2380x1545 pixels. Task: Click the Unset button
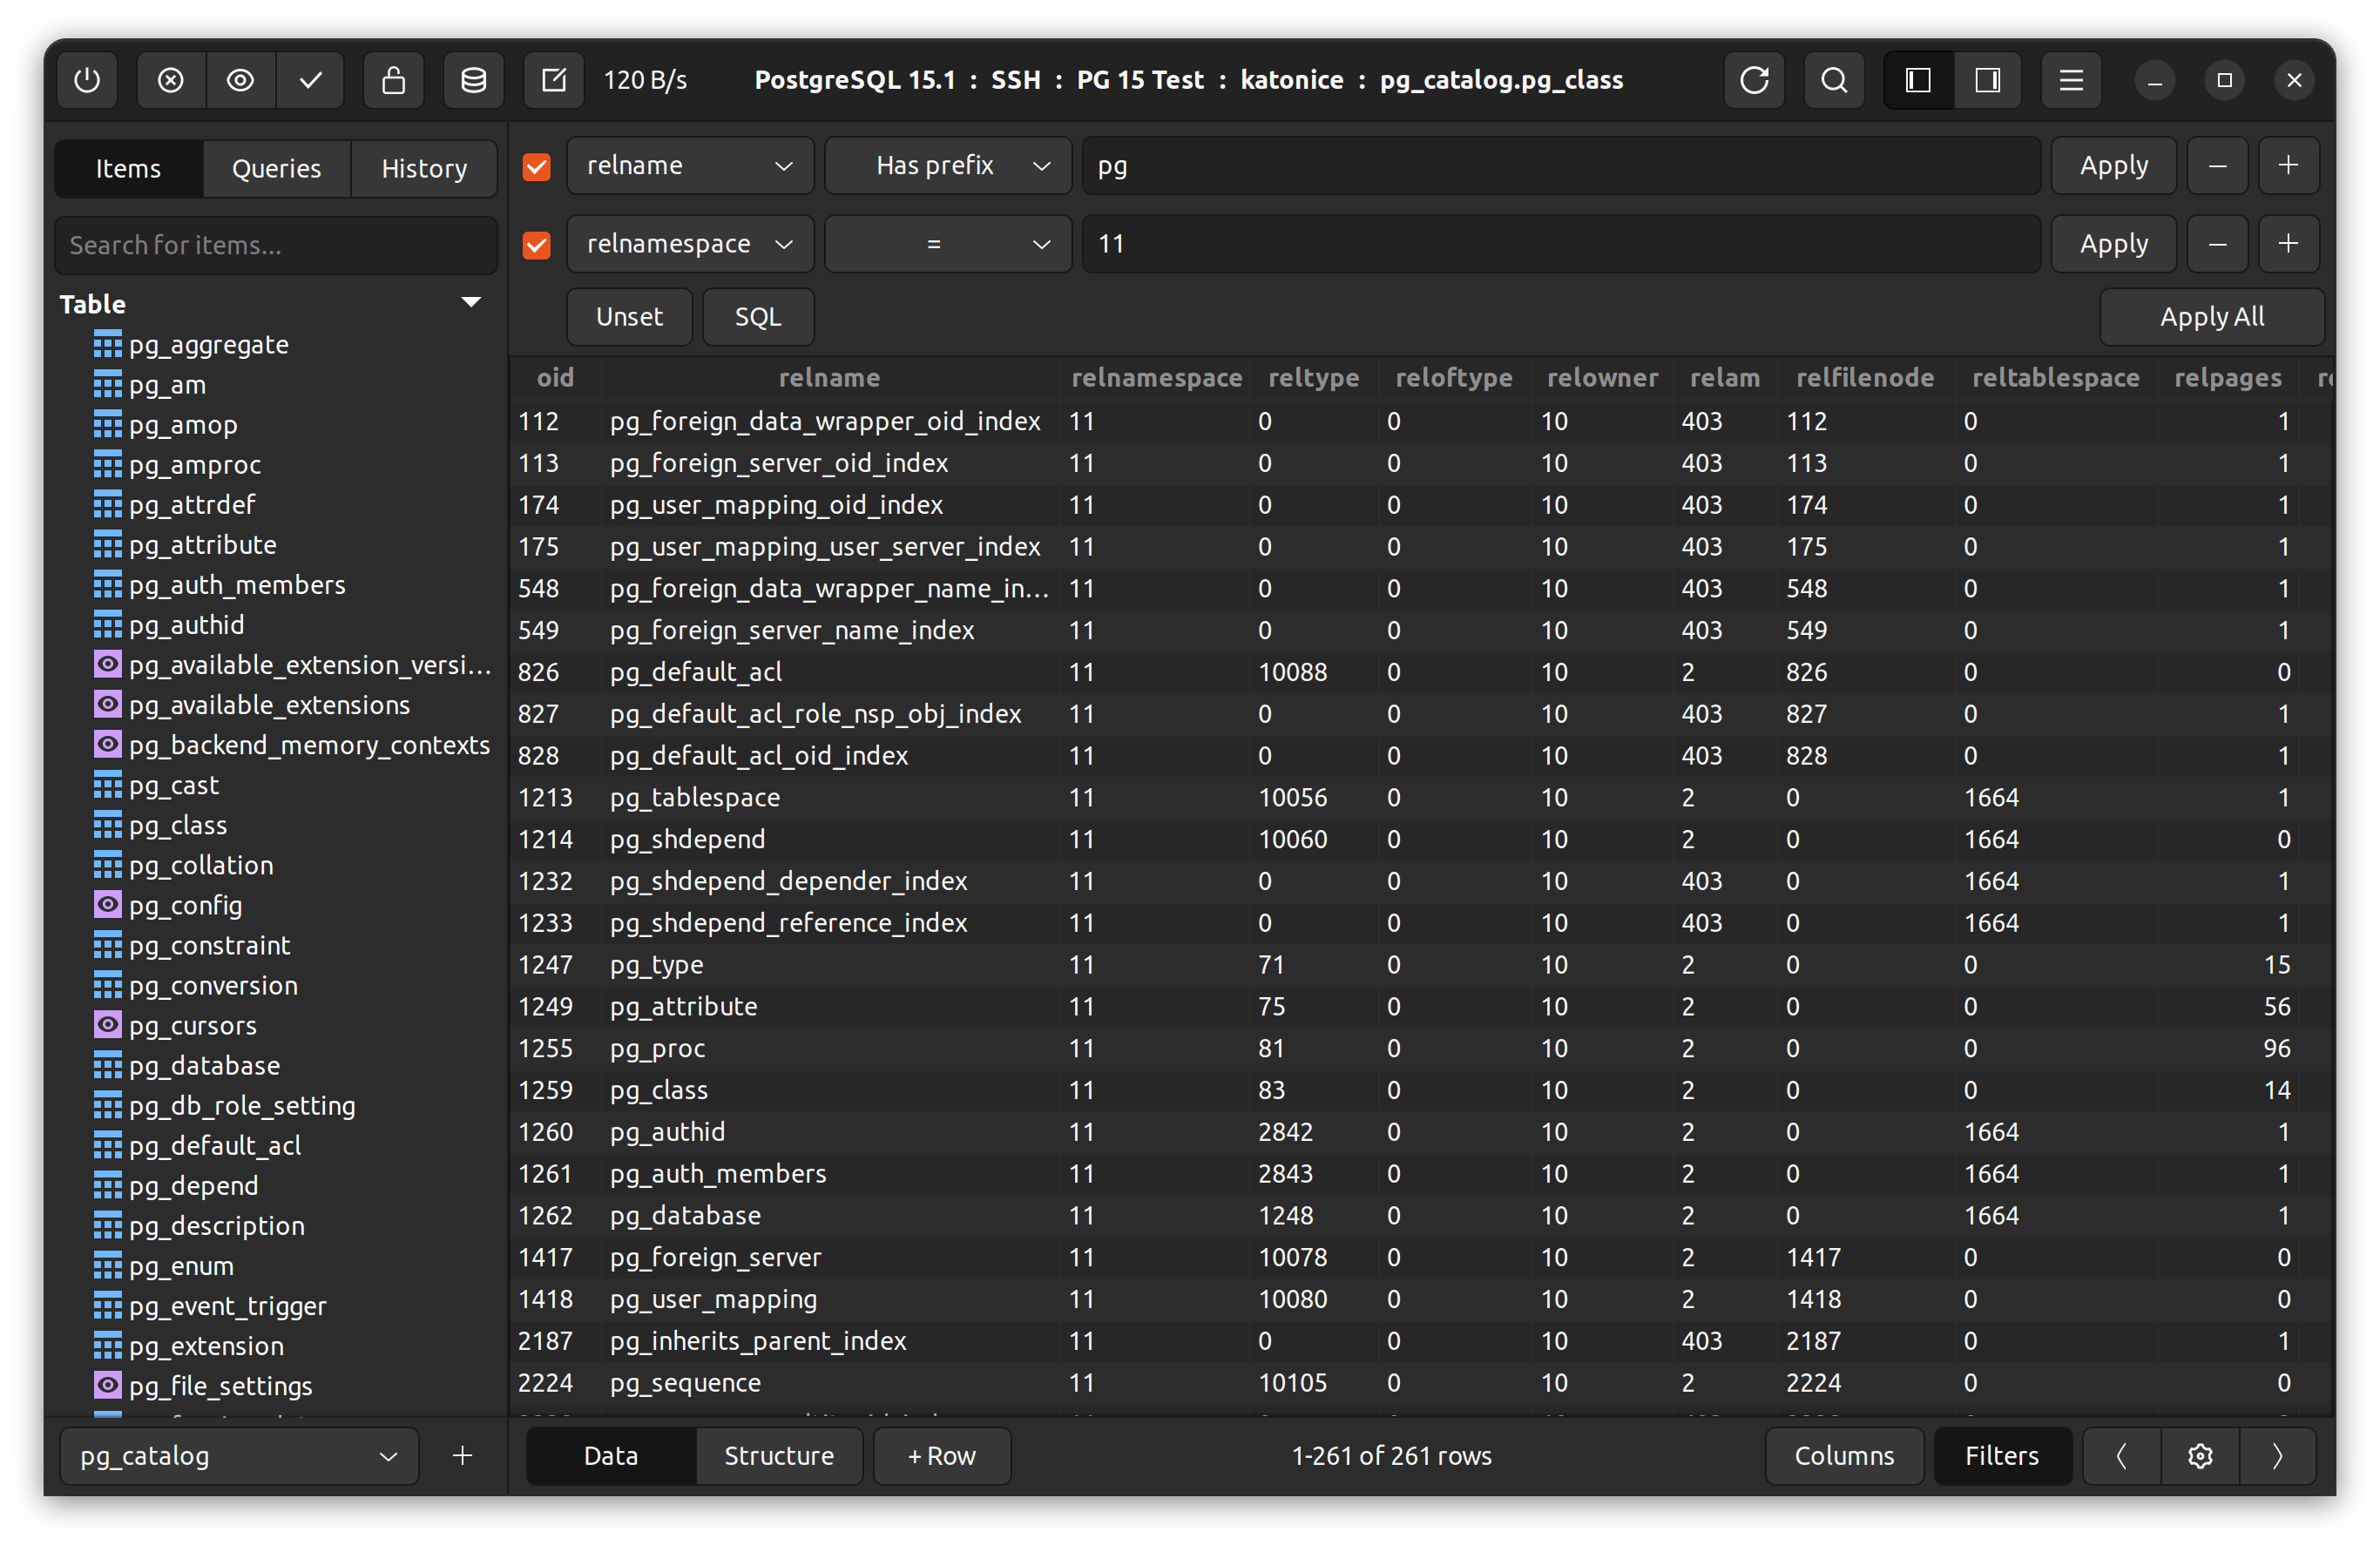[629, 317]
